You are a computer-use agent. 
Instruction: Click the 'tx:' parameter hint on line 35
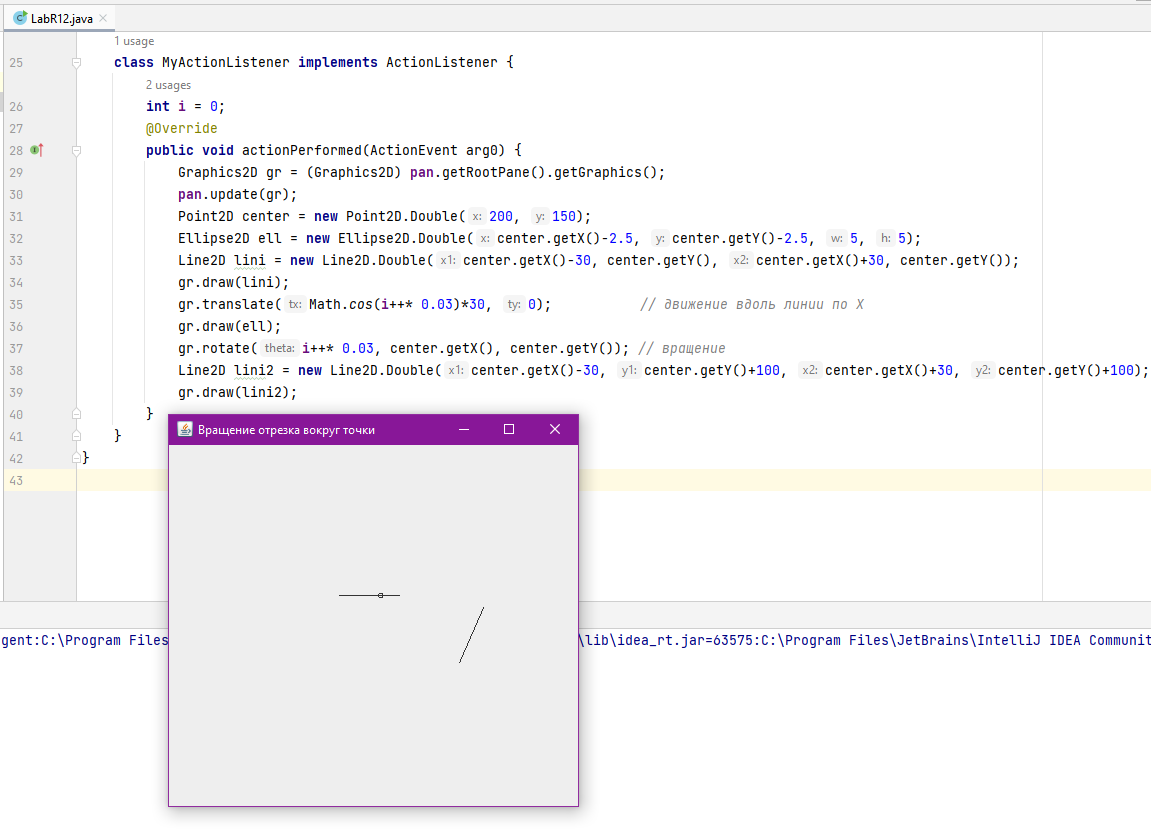tap(294, 305)
